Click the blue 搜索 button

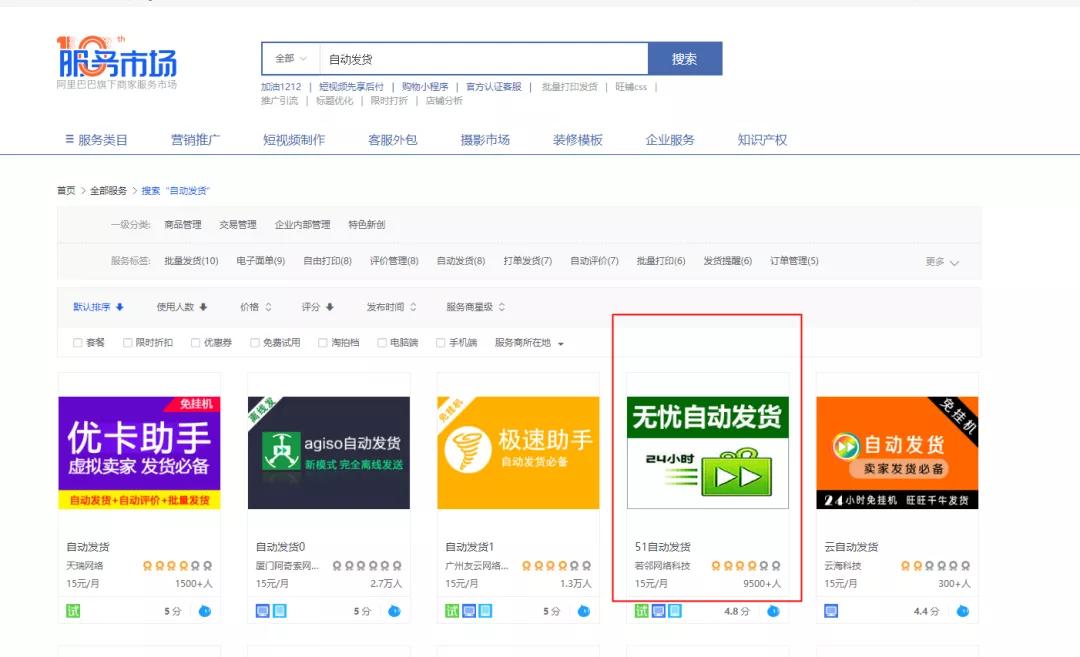click(685, 59)
